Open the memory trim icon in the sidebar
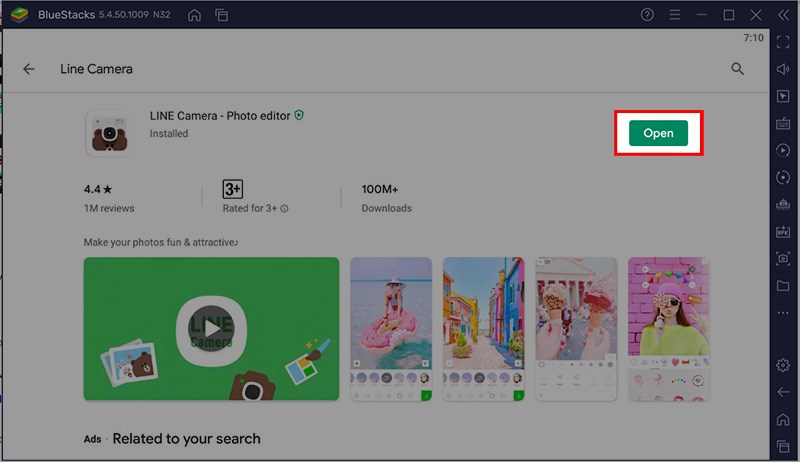Viewport: 800px width, 462px height. click(783, 204)
